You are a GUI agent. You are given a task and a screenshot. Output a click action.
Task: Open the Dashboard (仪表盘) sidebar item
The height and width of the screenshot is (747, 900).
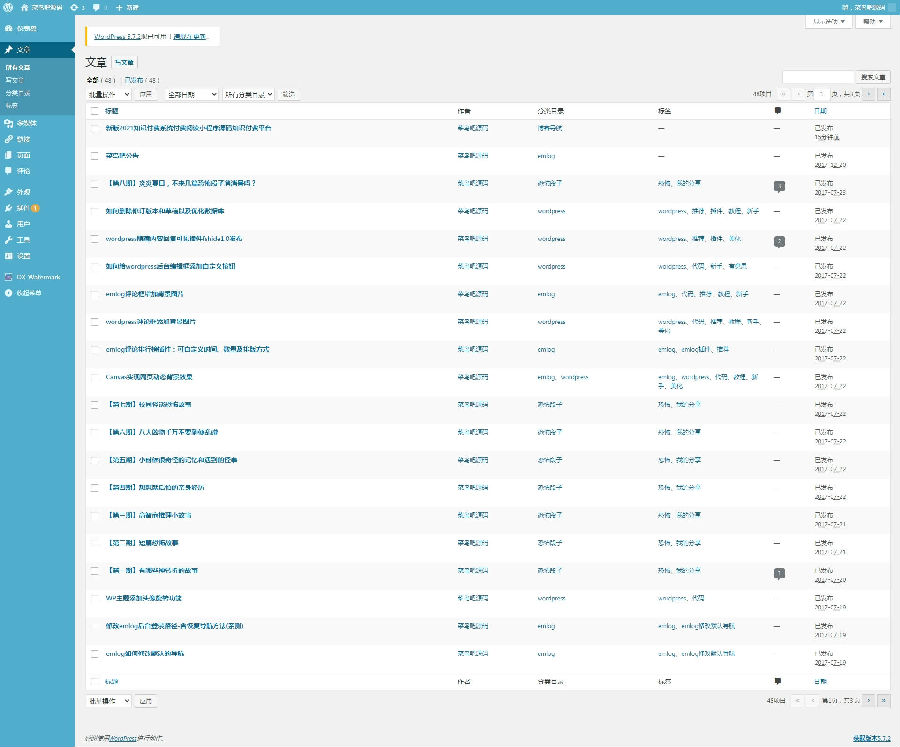tap(37, 28)
